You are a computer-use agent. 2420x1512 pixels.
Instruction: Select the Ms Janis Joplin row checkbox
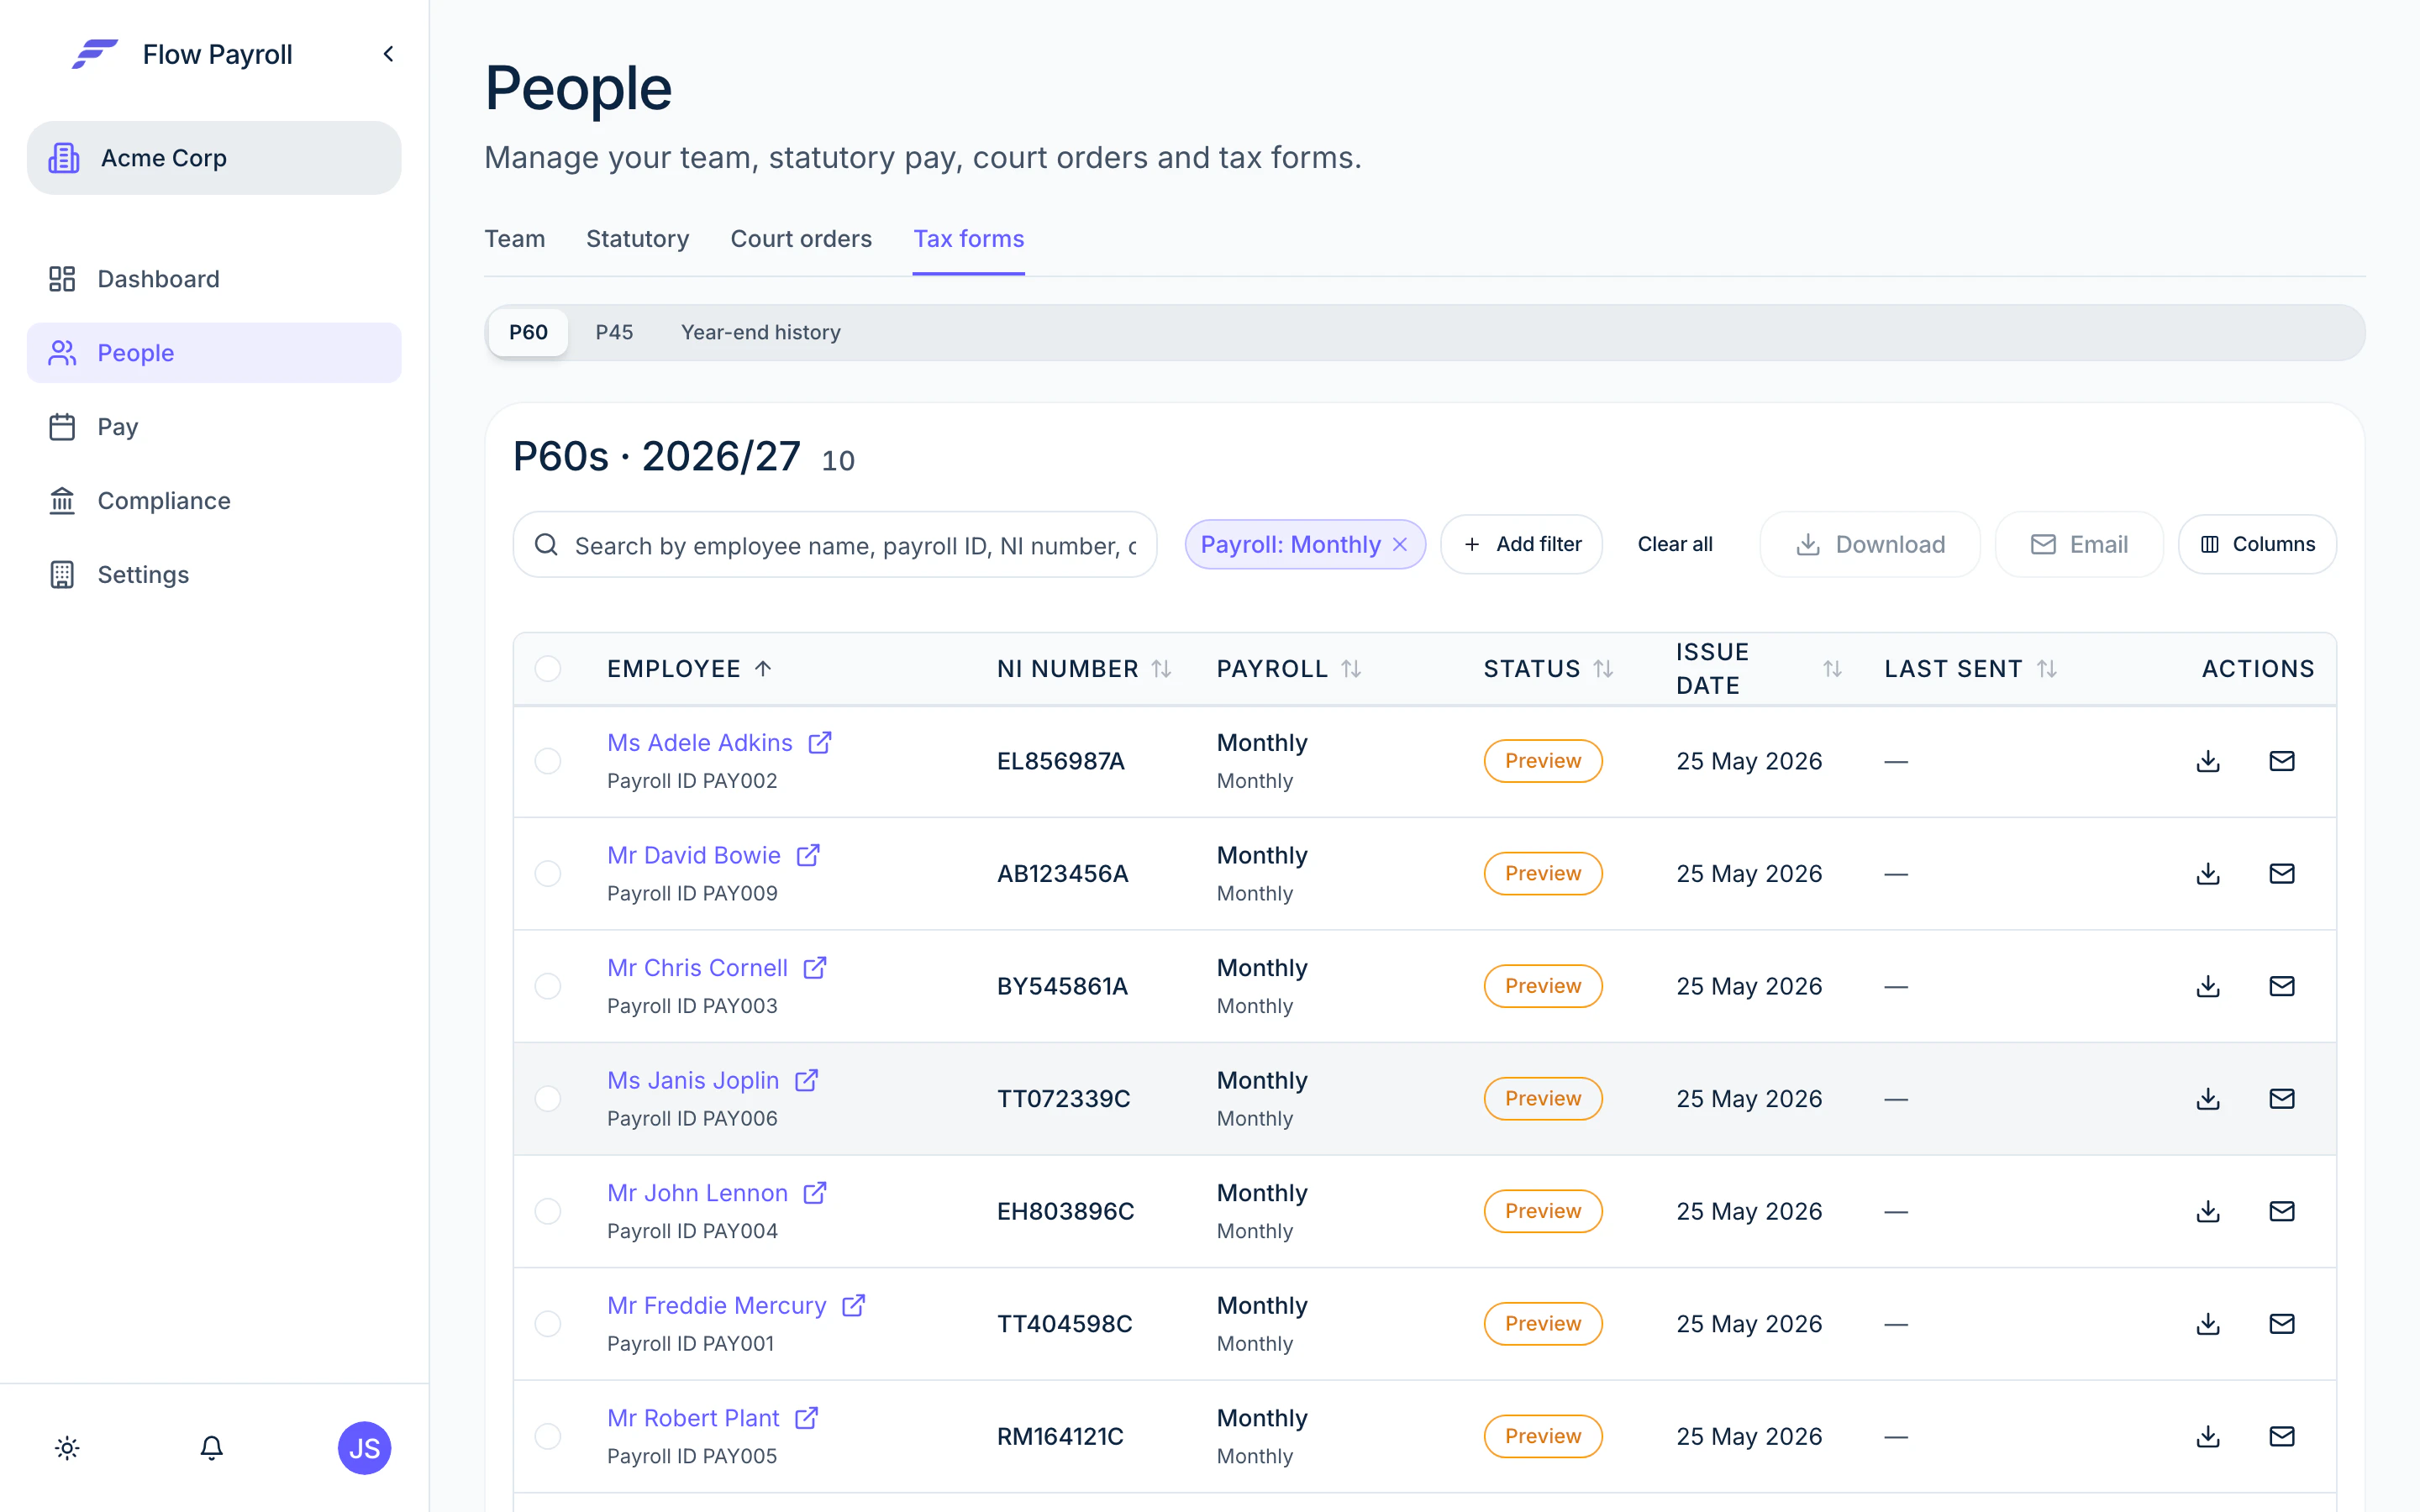coord(548,1099)
